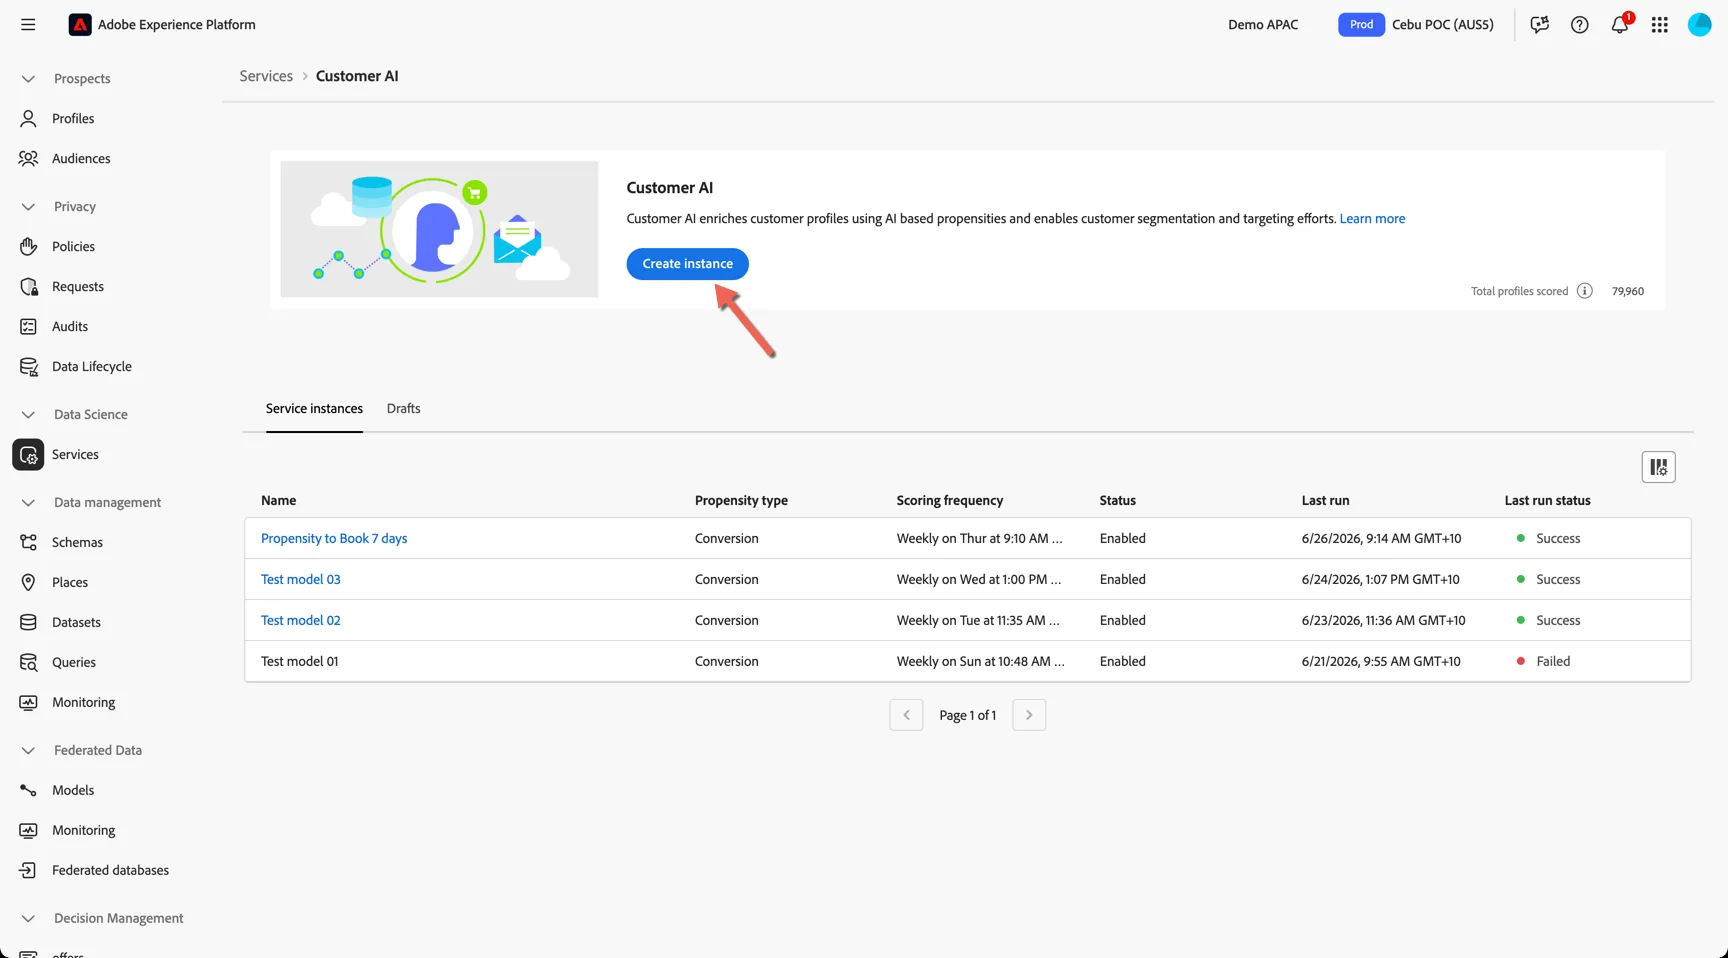Collapse the Data management section

[x=28, y=503]
